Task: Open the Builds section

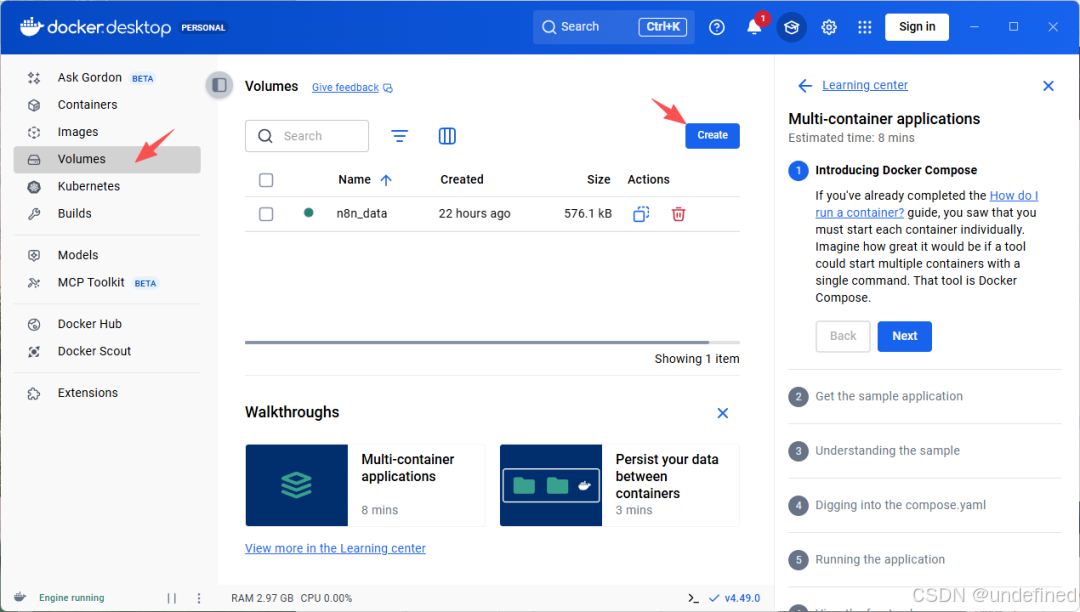Action: [x=107, y=213]
